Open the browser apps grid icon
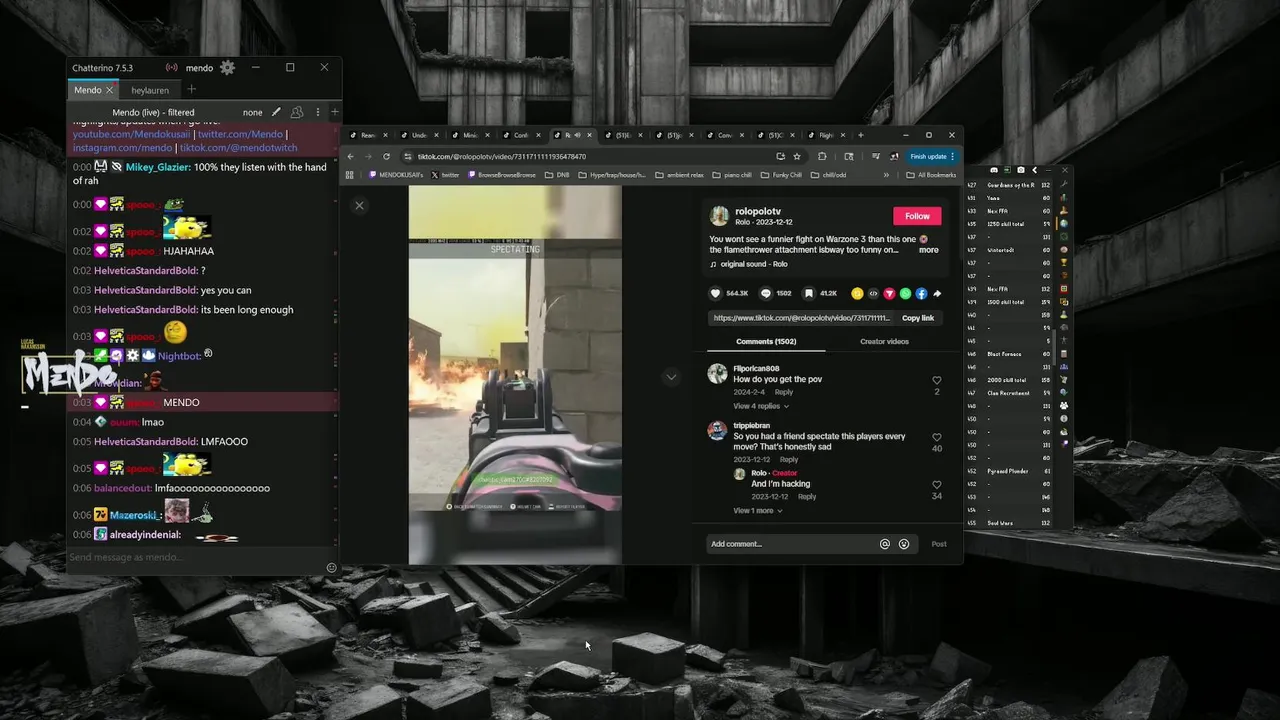 (350, 175)
